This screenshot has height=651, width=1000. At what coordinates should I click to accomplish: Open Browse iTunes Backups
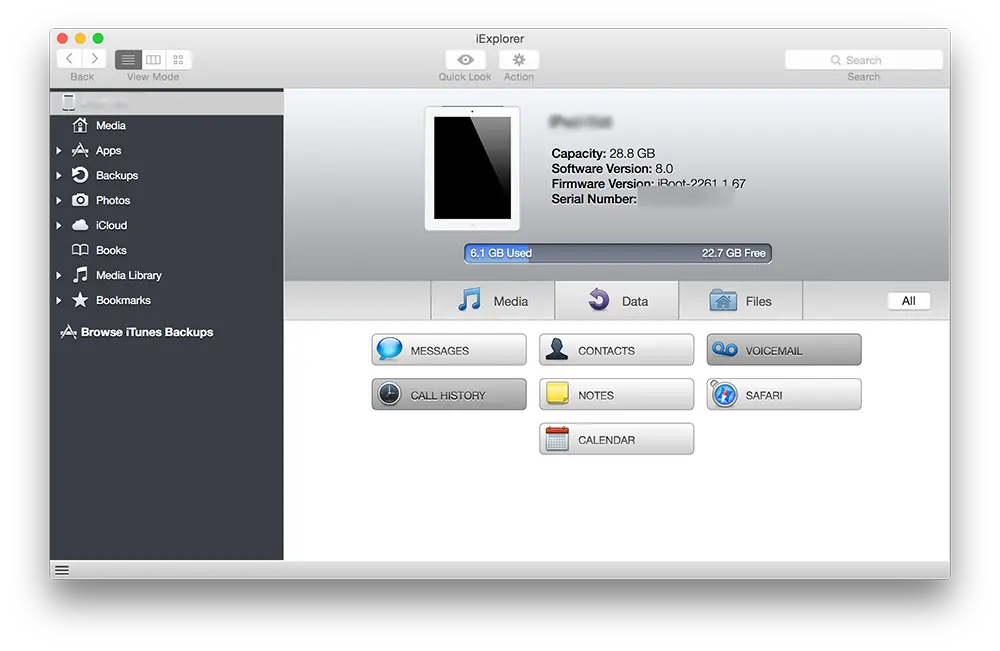(136, 332)
